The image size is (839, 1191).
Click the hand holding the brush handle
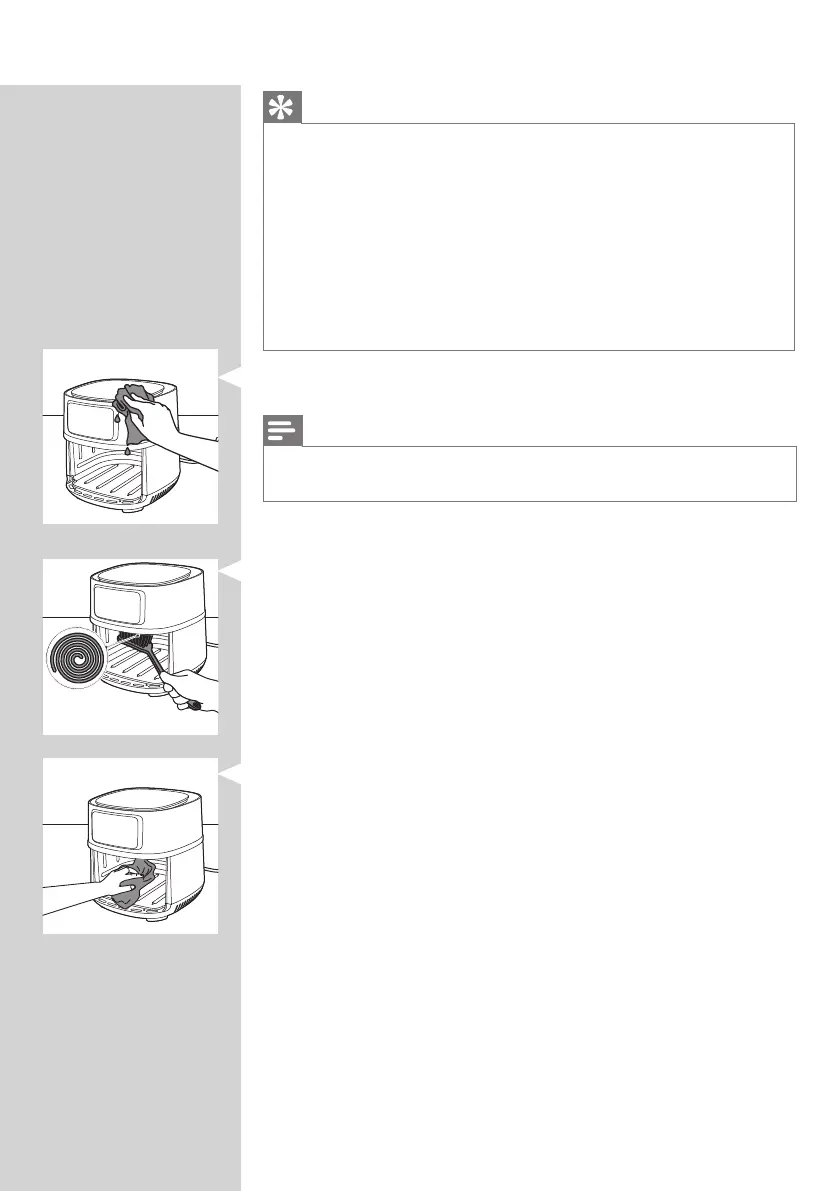pyautogui.click(x=184, y=690)
